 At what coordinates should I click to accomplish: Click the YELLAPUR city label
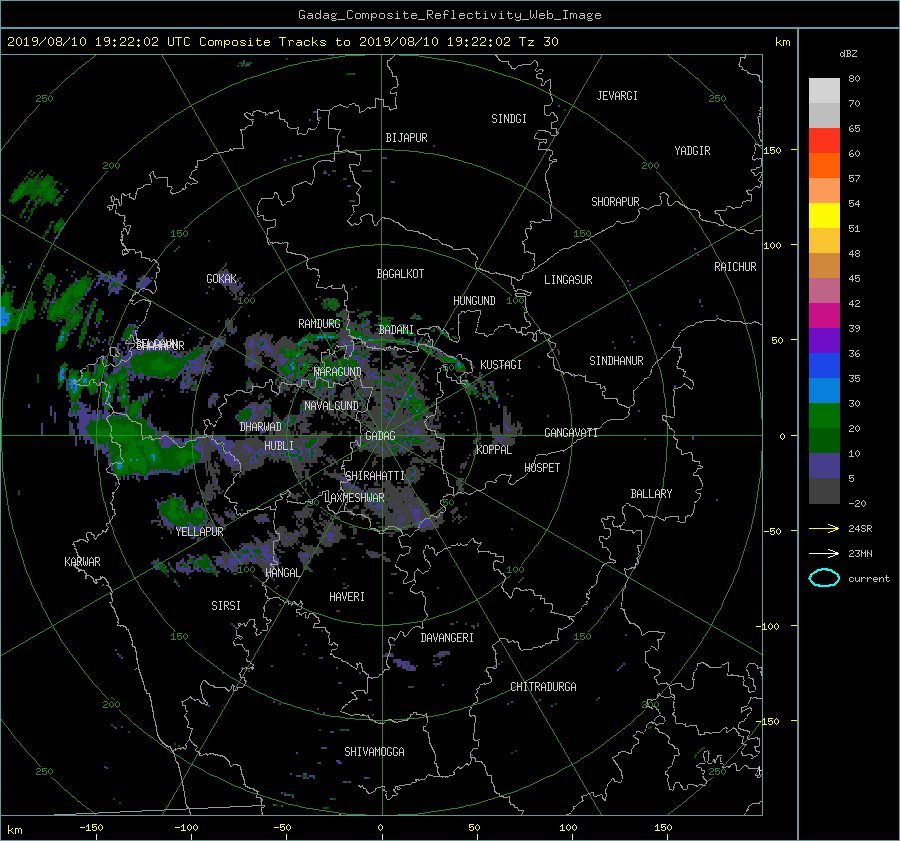point(199,532)
